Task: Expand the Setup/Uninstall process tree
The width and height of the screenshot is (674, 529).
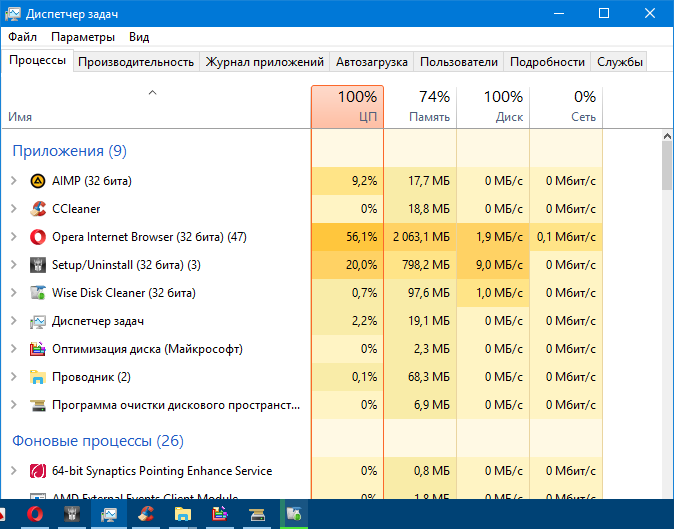Action: (13, 265)
